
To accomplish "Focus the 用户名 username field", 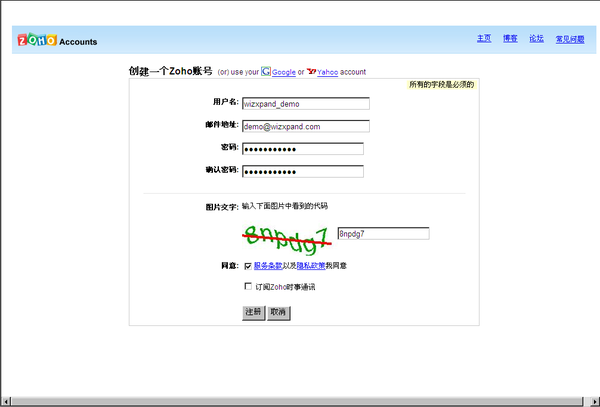I will pos(306,104).
